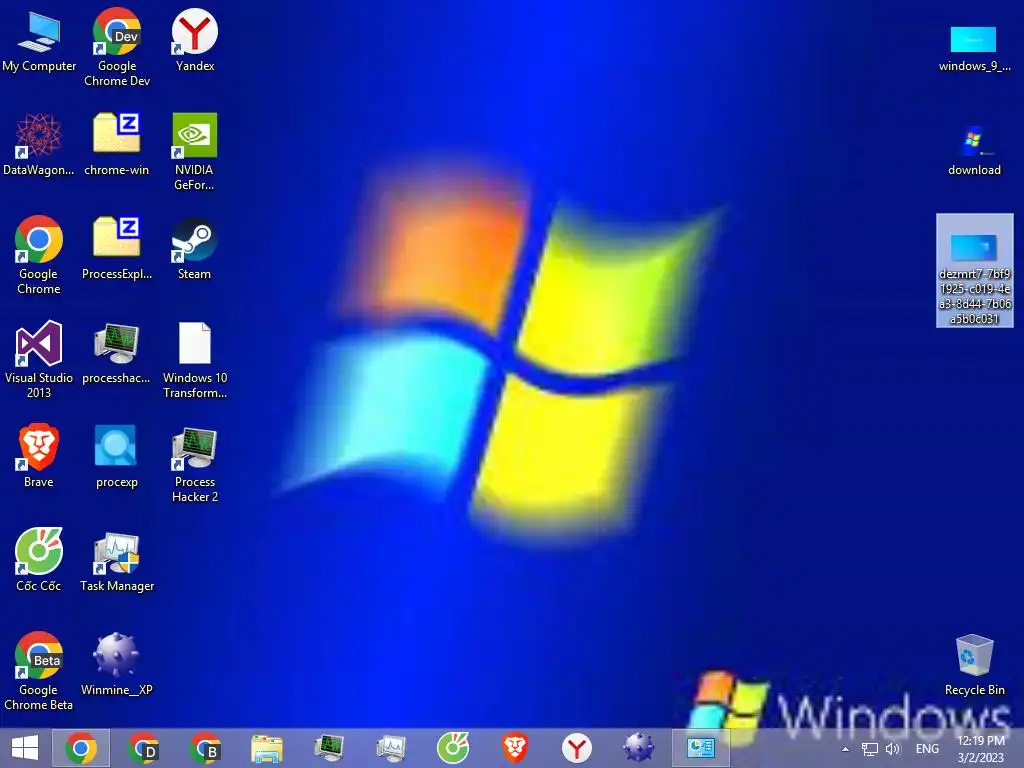
Task: Select the chrome-win zip folder
Action: (117, 144)
